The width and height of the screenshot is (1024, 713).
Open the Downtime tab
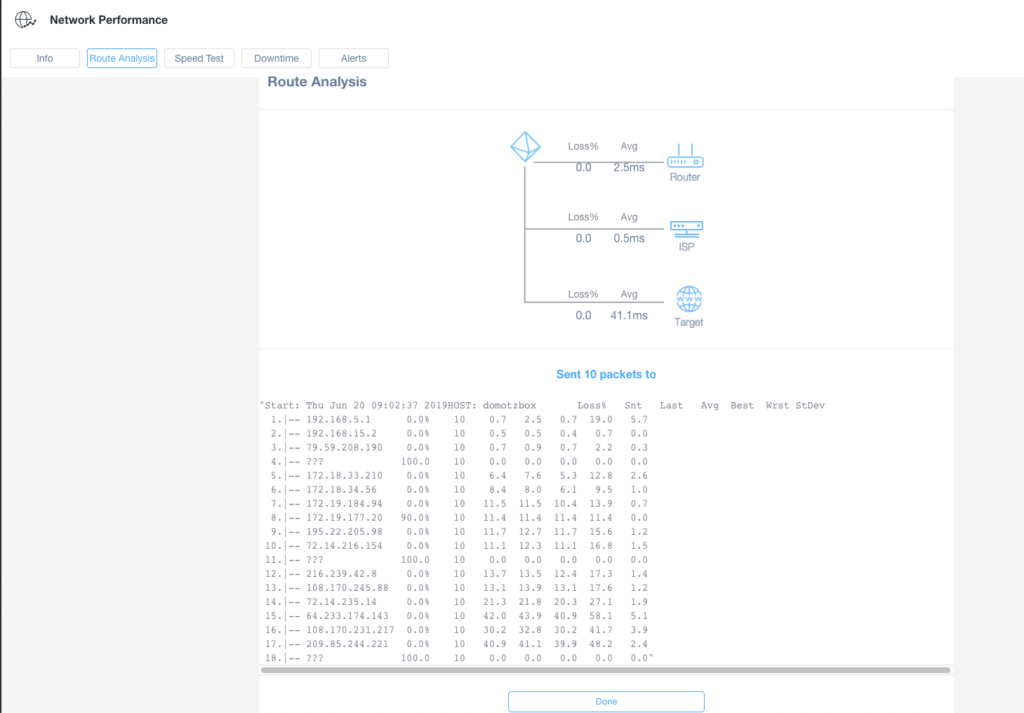(x=276, y=58)
